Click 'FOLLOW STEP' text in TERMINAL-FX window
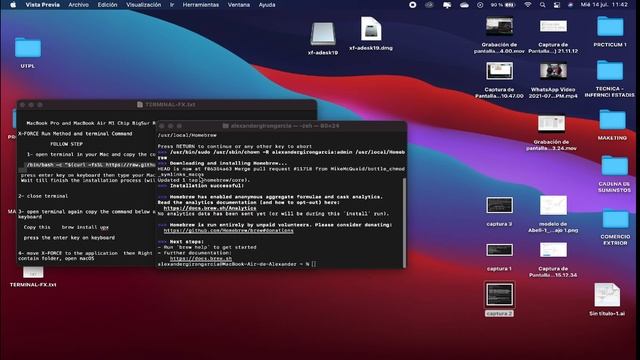 click(x=66, y=144)
